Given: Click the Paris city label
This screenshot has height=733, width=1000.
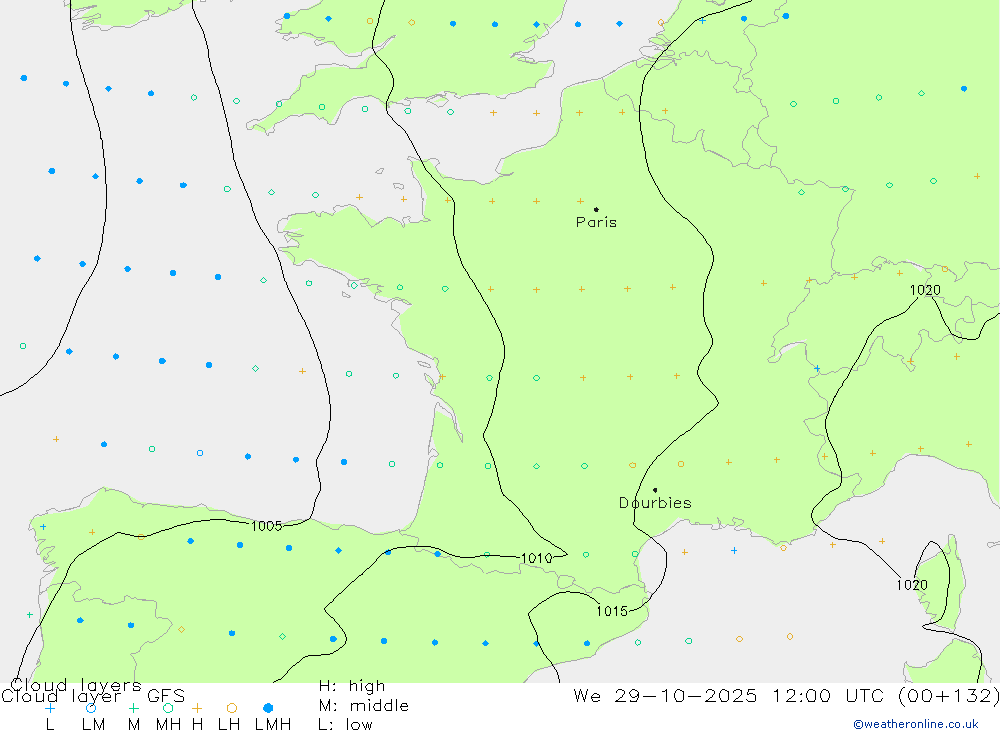Looking at the screenshot, I should tap(596, 222).
